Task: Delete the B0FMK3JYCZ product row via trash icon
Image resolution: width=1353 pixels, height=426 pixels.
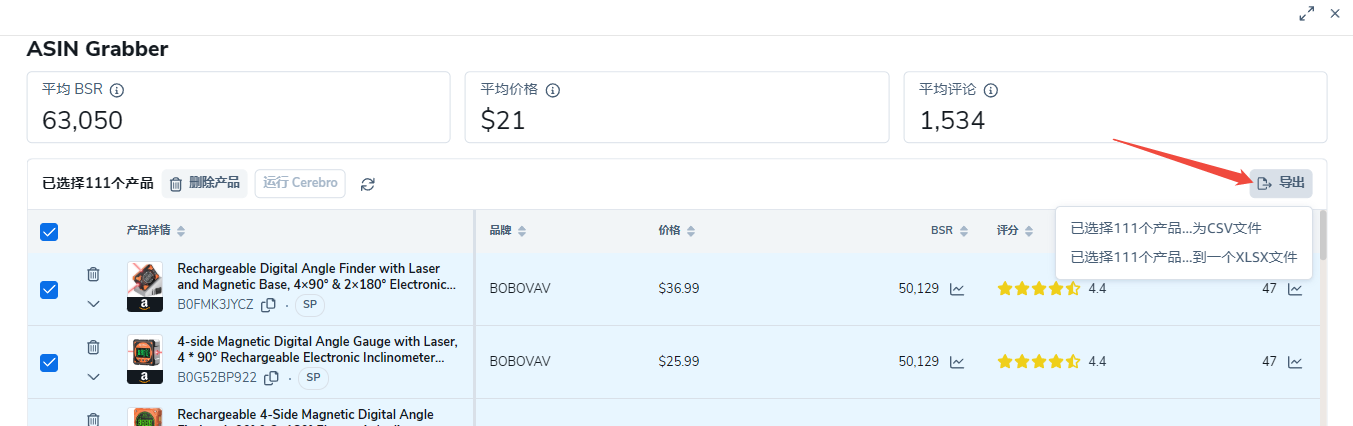Action: coord(93,274)
